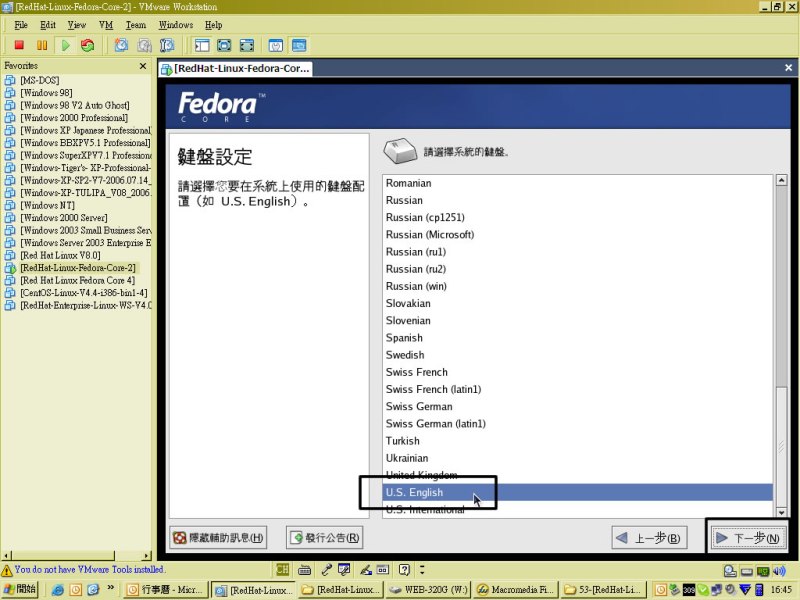Select the [RedHat-Linux-Fedora-Cor... VM tab
This screenshot has width=800, height=600.
coord(235,68)
